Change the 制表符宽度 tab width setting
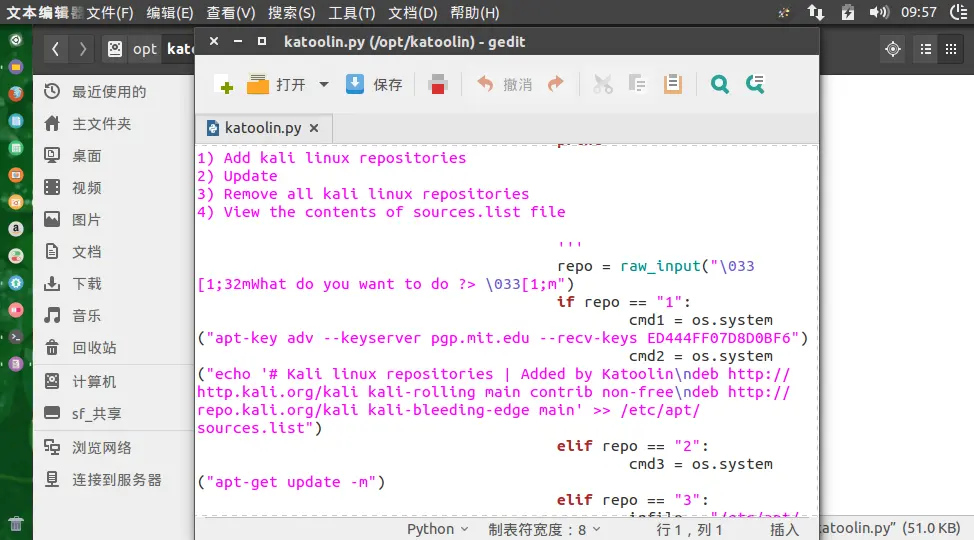This screenshot has width=974, height=540. 544,529
